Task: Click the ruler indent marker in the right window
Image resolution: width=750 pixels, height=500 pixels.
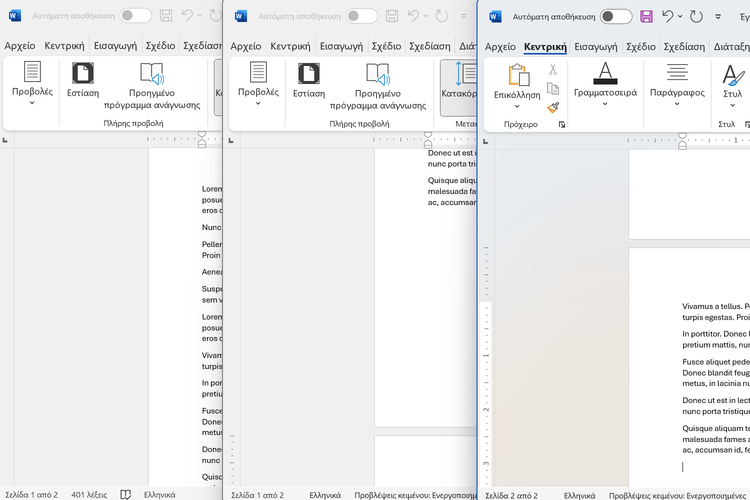Action: [x=682, y=141]
